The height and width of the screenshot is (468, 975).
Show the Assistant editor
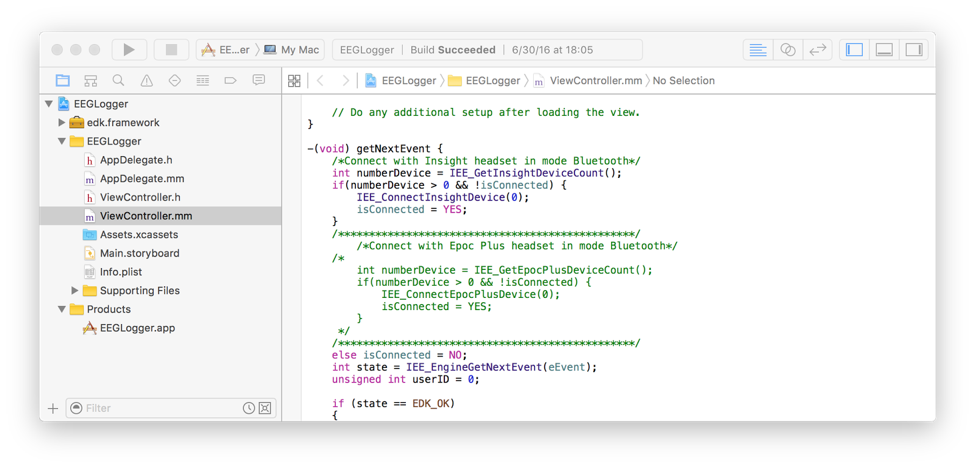[x=788, y=50]
